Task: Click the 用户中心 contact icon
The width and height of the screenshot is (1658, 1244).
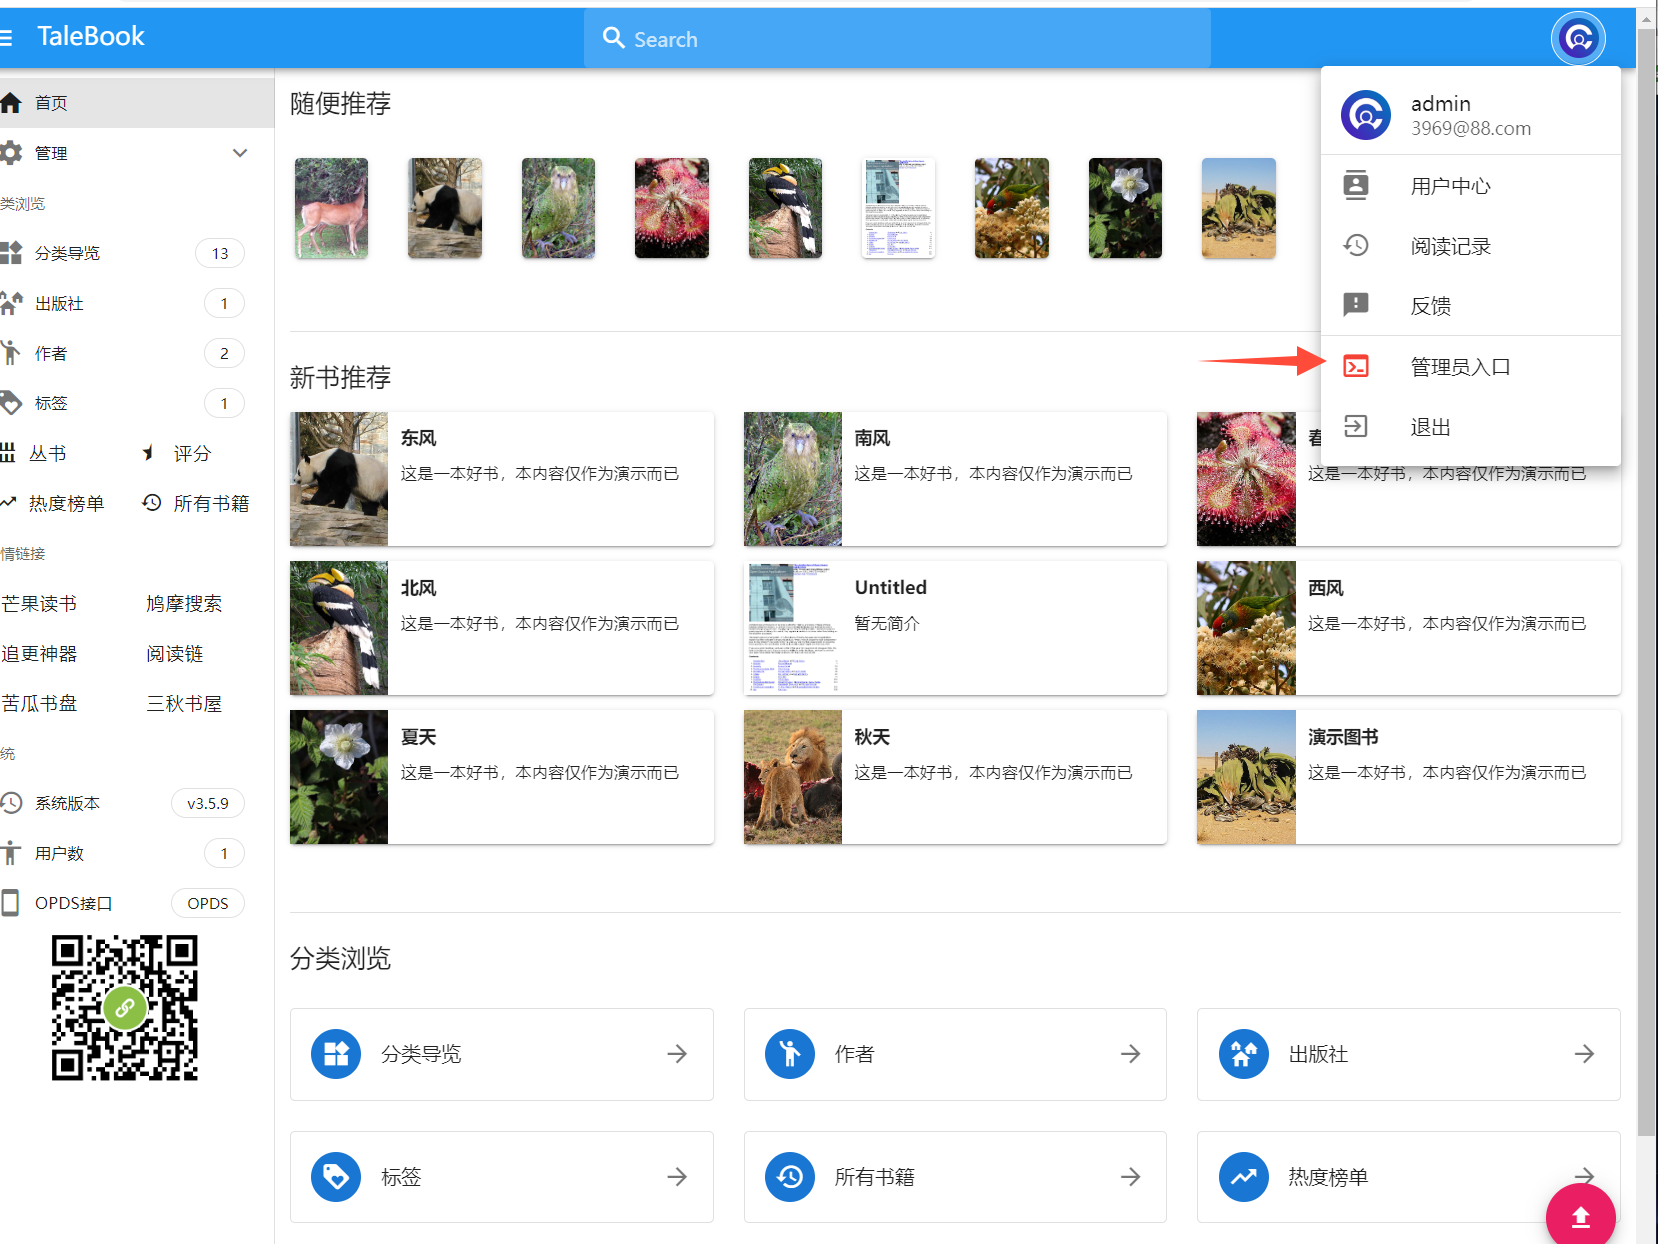Action: point(1356,185)
